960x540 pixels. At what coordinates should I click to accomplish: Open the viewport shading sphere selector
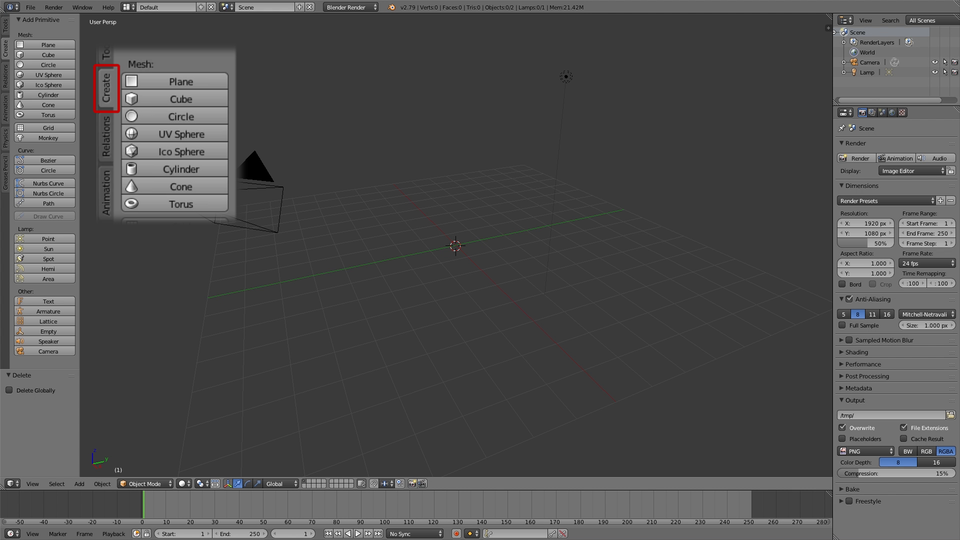coord(184,484)
